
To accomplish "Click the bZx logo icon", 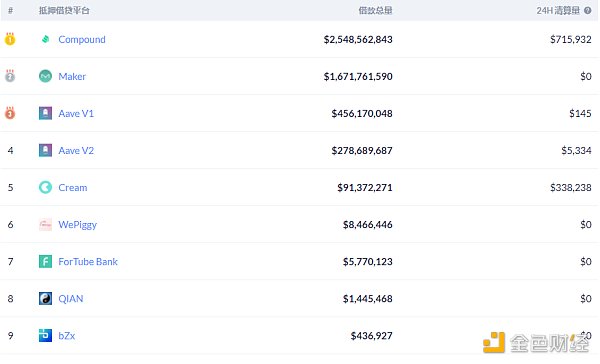I will tap(46, 335).
